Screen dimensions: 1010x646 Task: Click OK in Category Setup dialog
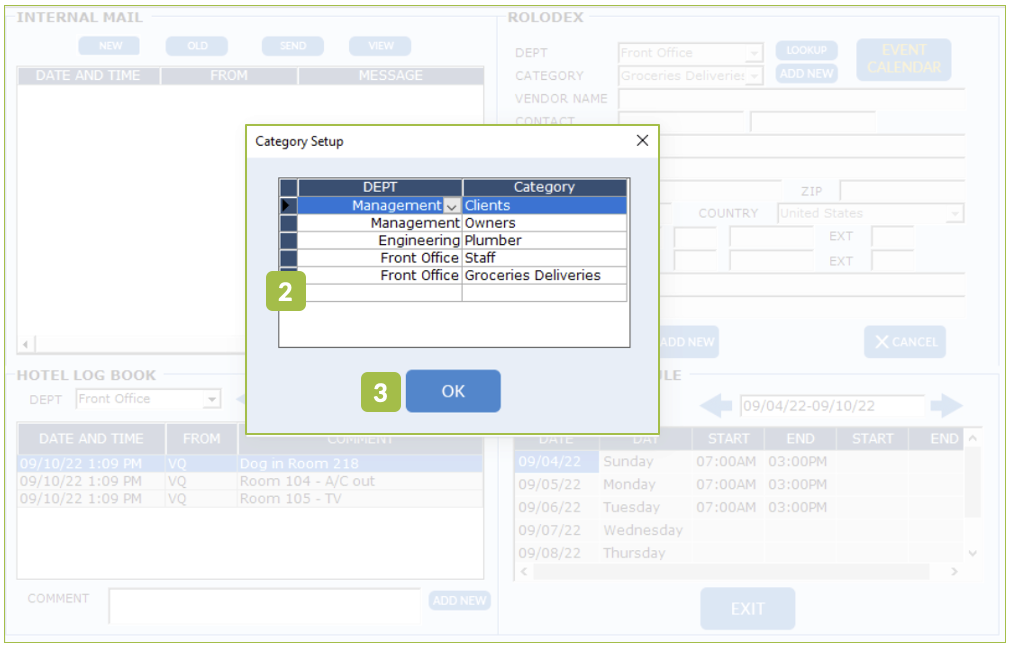click(x=453, y=391)
